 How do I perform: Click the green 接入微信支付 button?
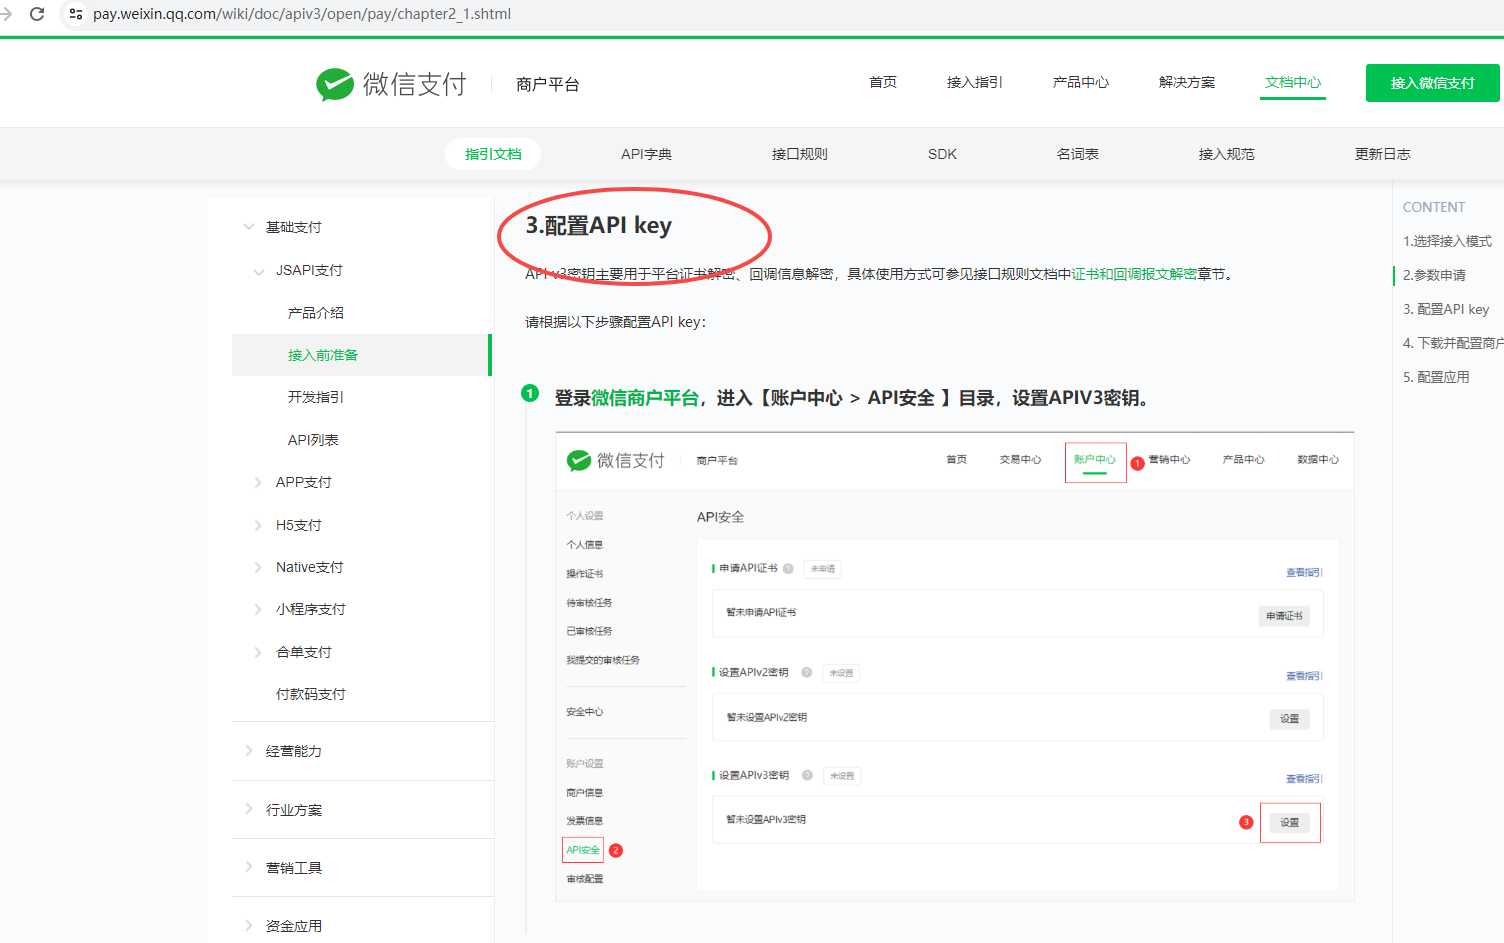coord(1432,83)
